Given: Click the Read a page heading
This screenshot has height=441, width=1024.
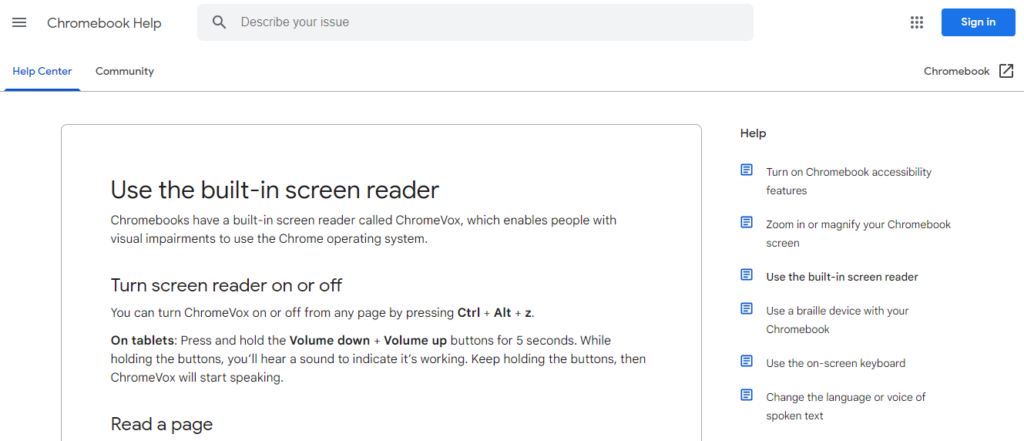Looking at the screenshot, I should pos(161,424).
